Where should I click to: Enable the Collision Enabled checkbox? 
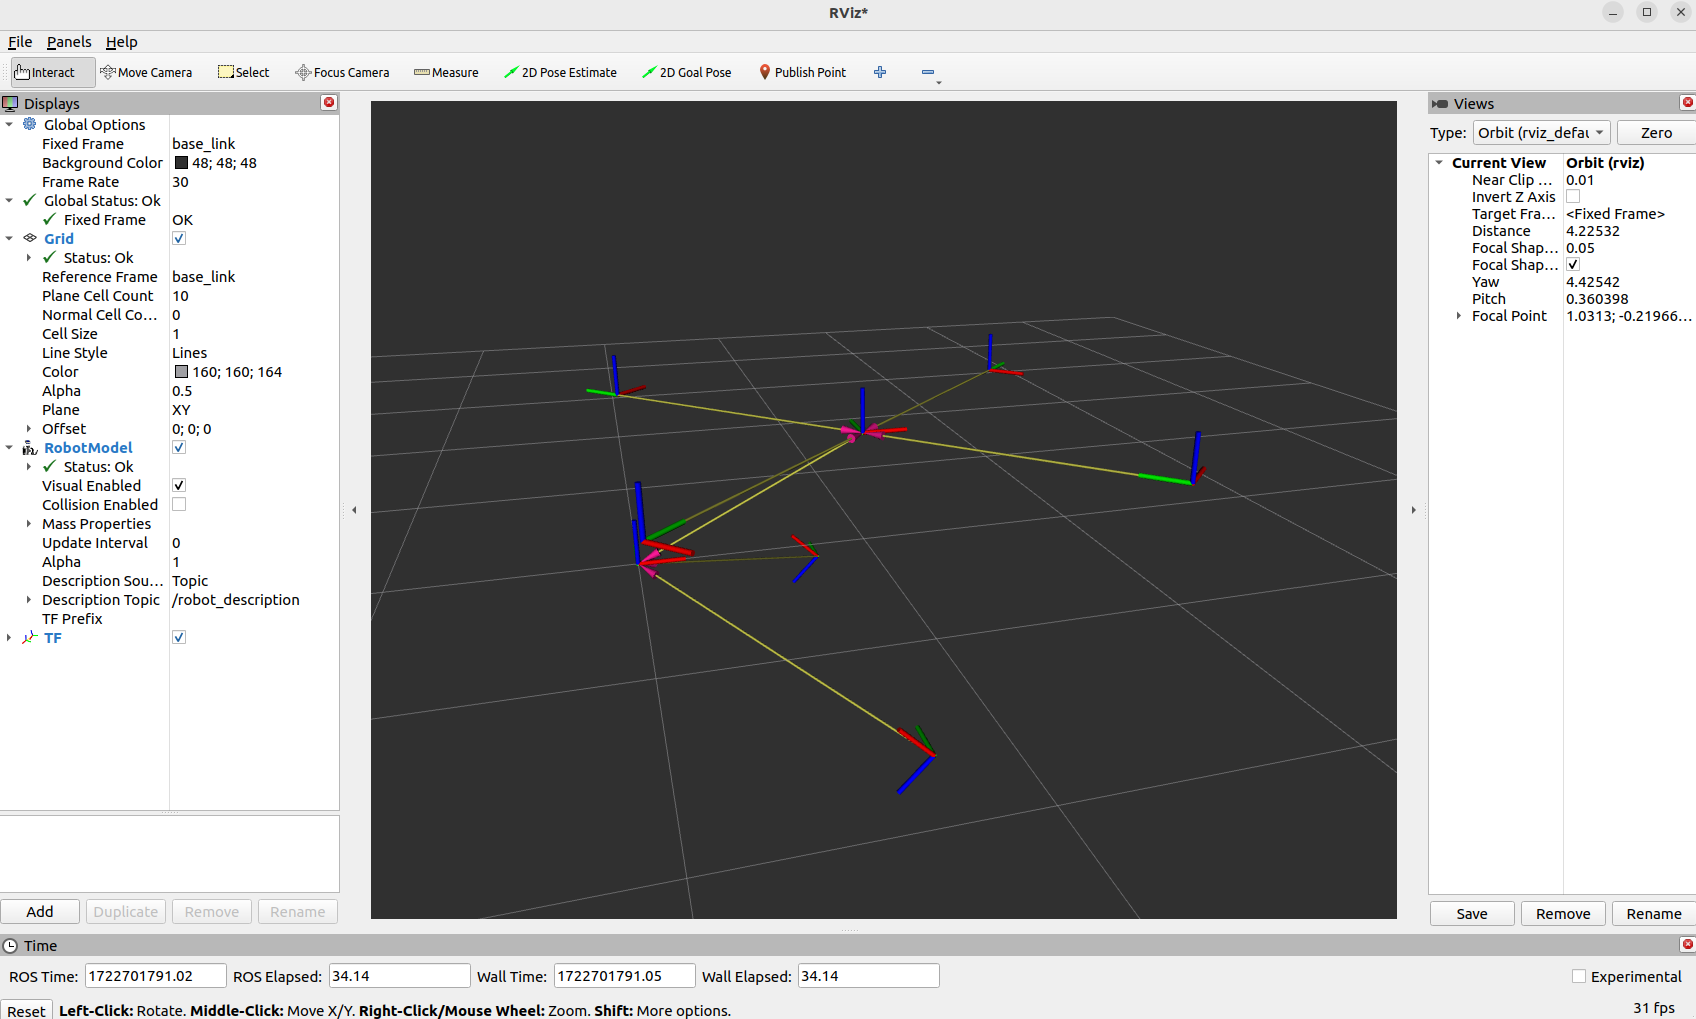pyautogui.click(x=179, y=505)
